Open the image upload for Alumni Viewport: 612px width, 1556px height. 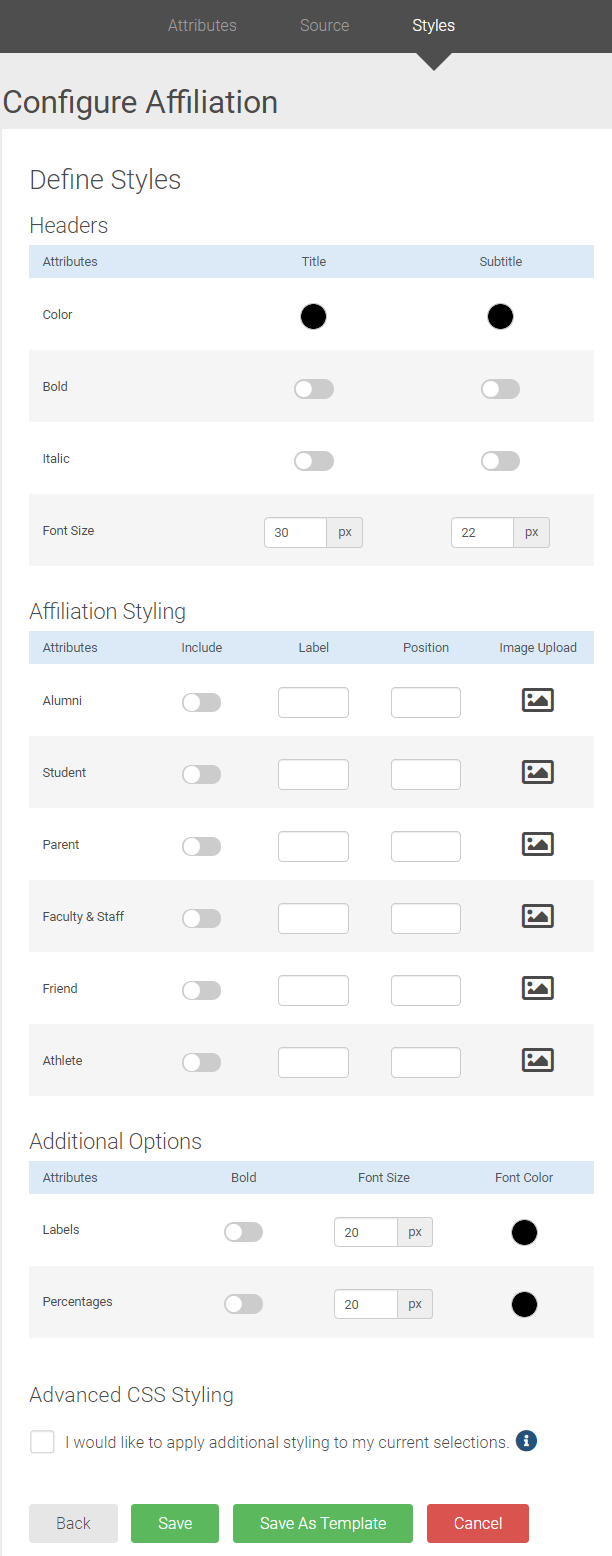[x=537, y=700]
